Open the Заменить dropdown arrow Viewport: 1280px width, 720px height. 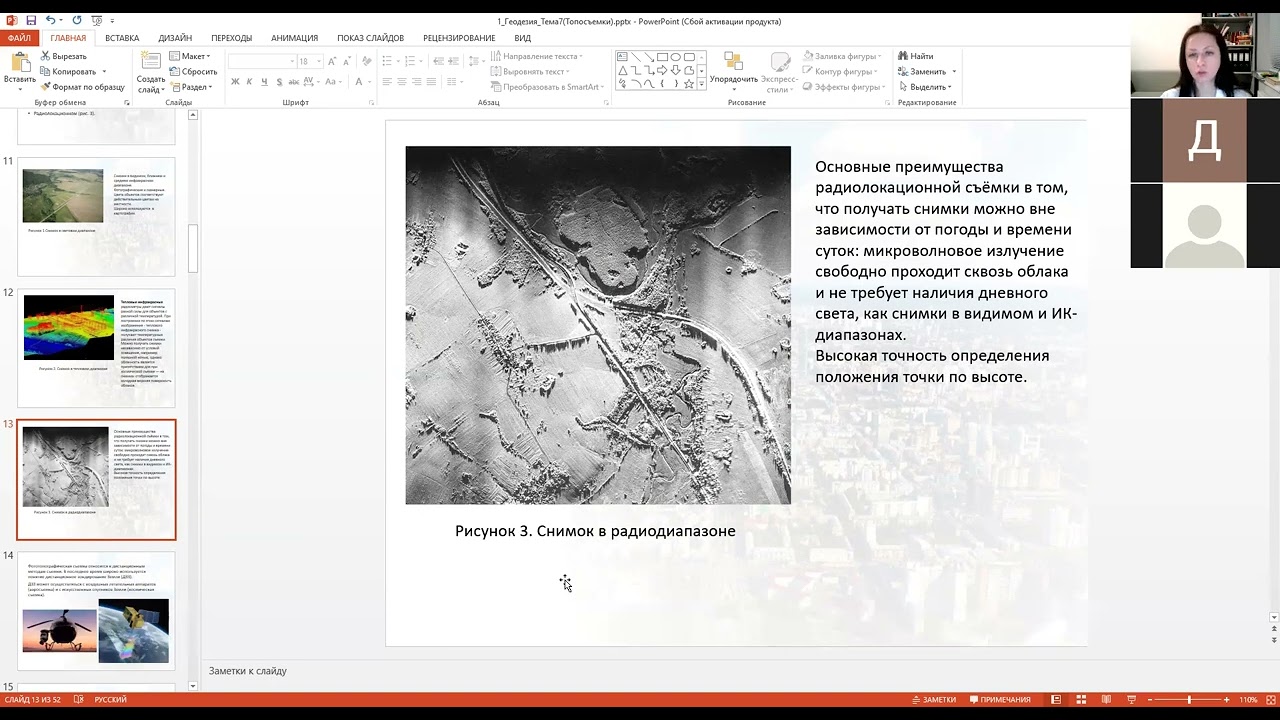pyautogui.click(x=954, y=72)
